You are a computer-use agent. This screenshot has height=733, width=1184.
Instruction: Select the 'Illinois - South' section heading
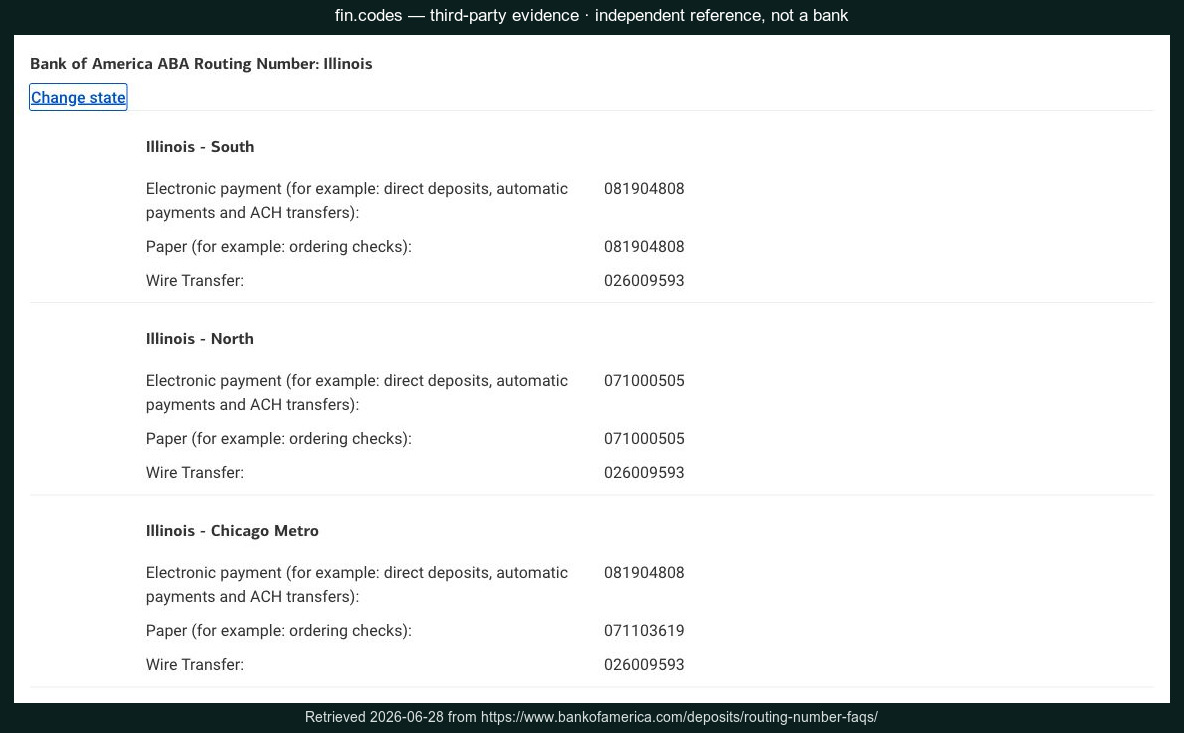pyautogui.click(x=199, y=146)
